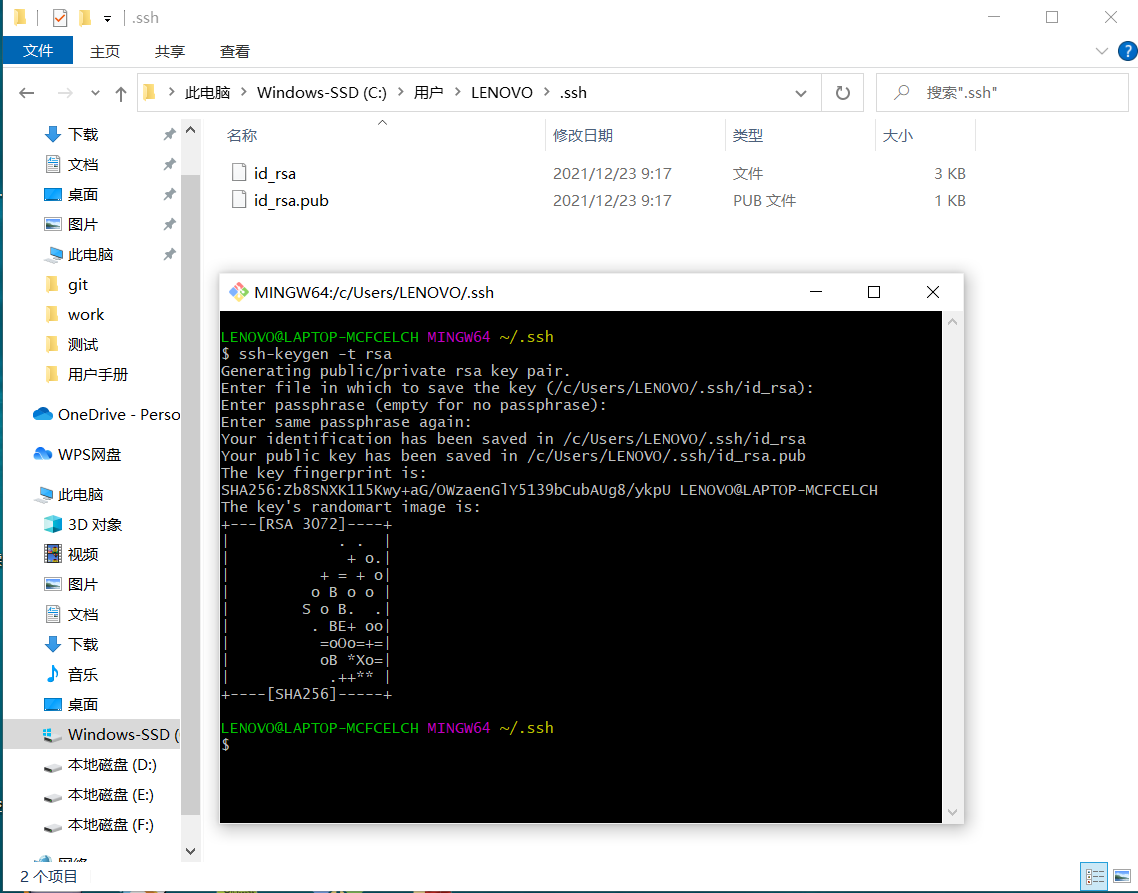The height and width of the screenshot is (893, 1138).
Task: Open 图片 pinned in Quick access
Action: [x=83, y=224]
